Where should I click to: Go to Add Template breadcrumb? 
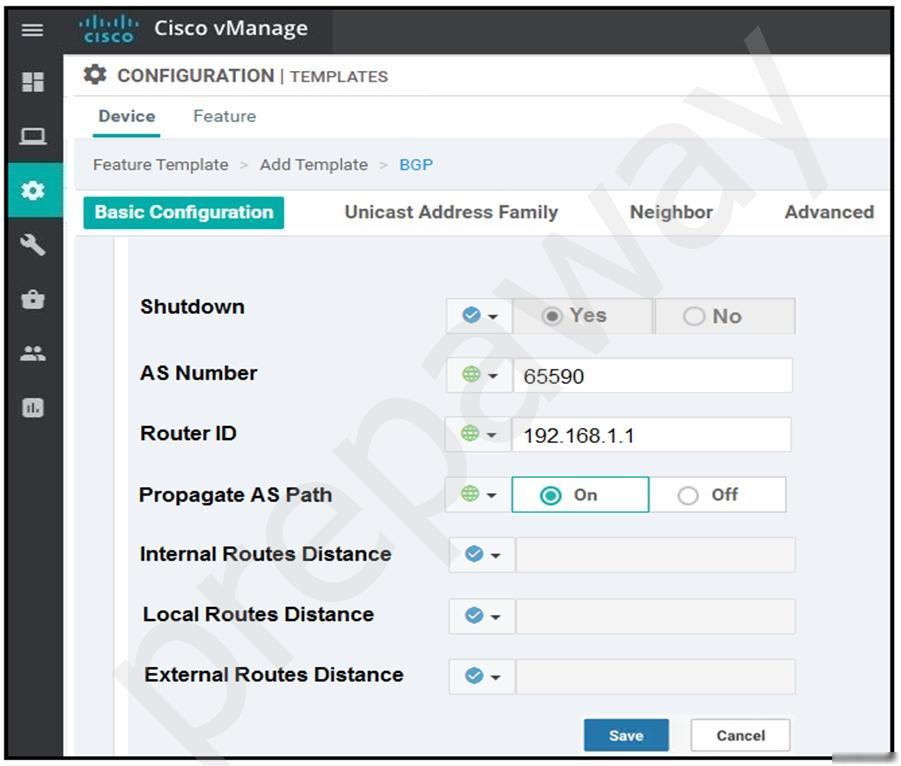pyautogui.click(x=314, y=165)
